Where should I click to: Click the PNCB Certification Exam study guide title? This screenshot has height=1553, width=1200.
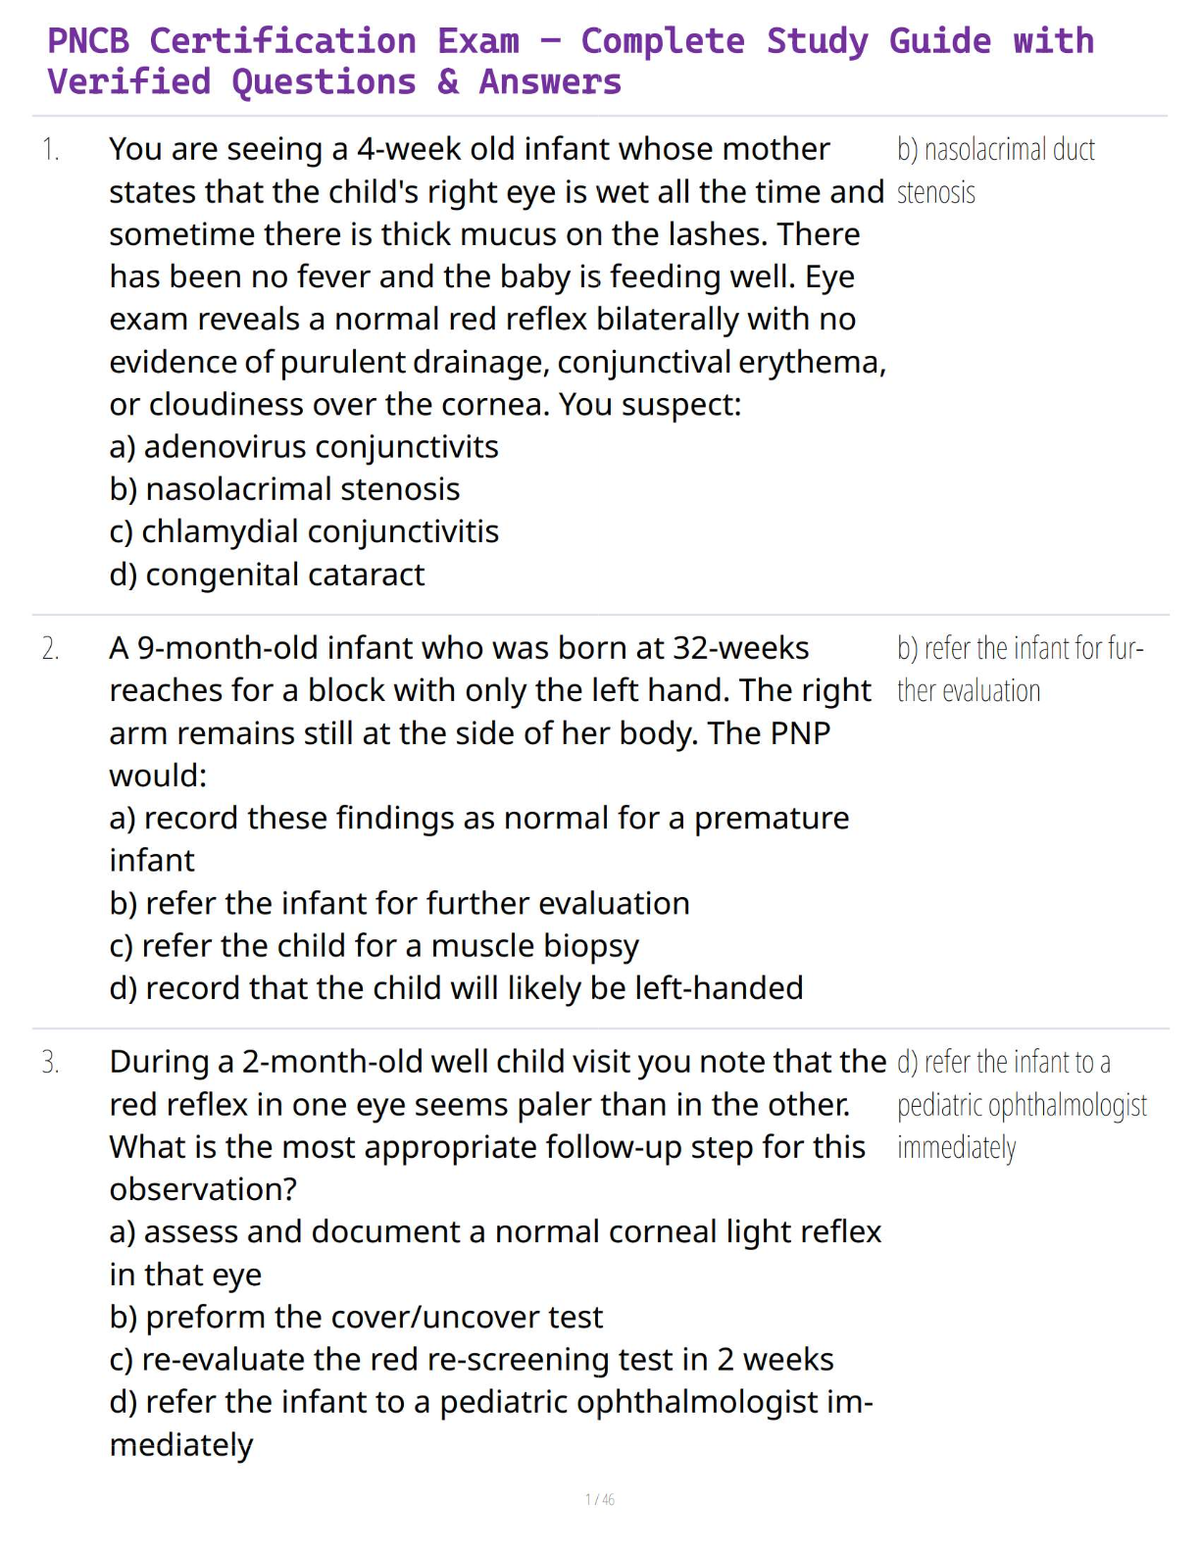571,61
